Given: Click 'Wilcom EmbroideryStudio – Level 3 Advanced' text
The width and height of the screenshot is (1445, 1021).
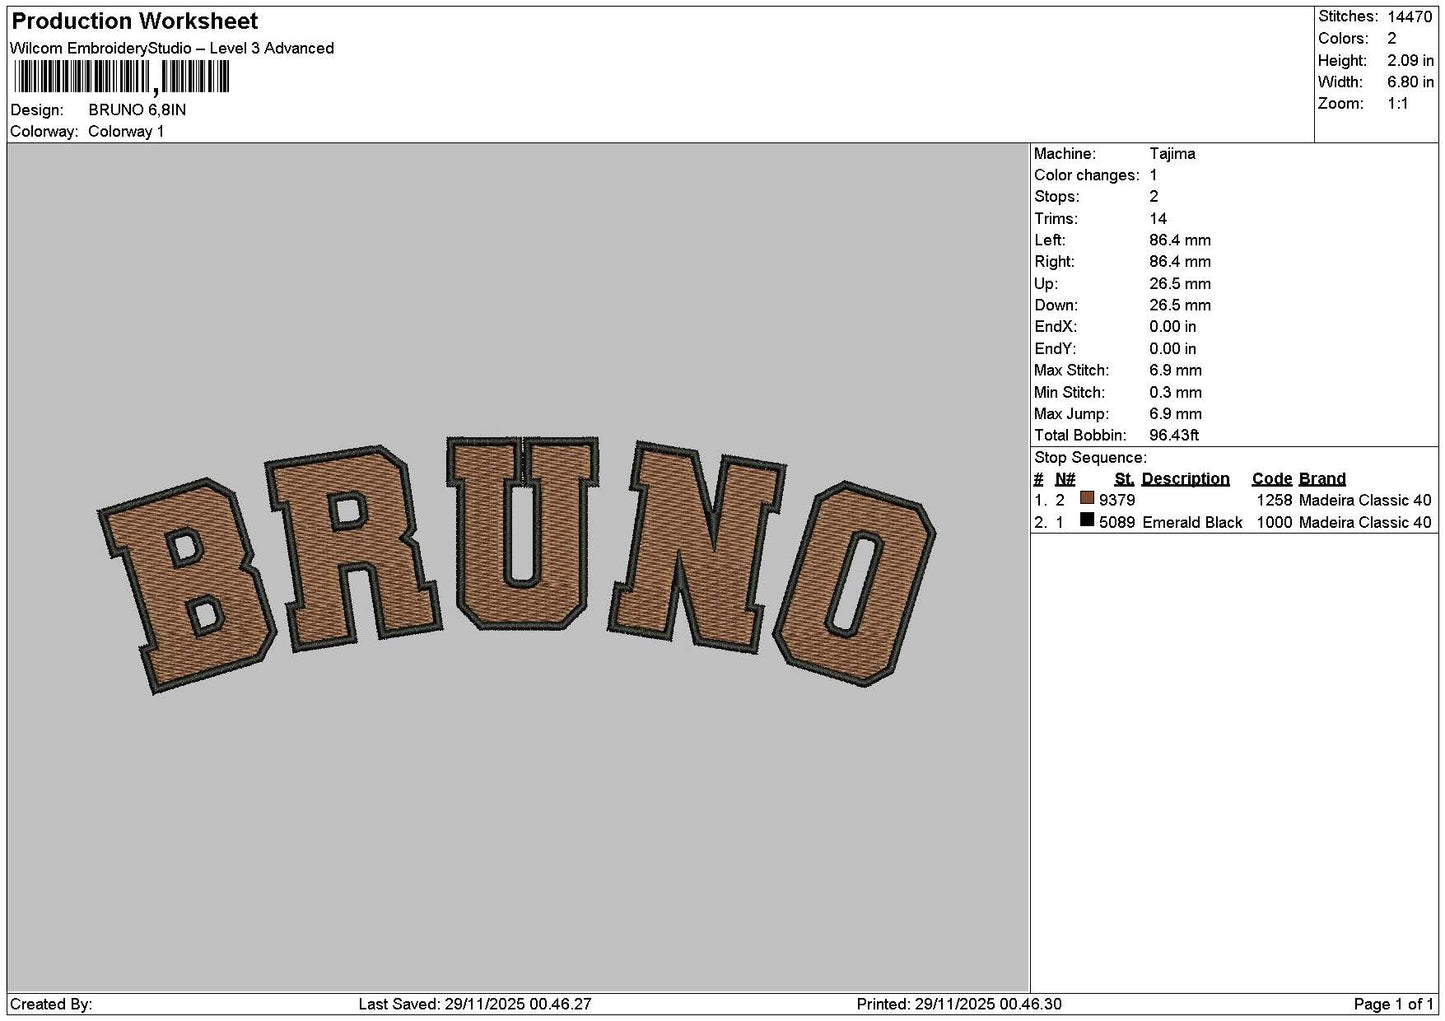Looking at the screenshot, I should (172, 48).
